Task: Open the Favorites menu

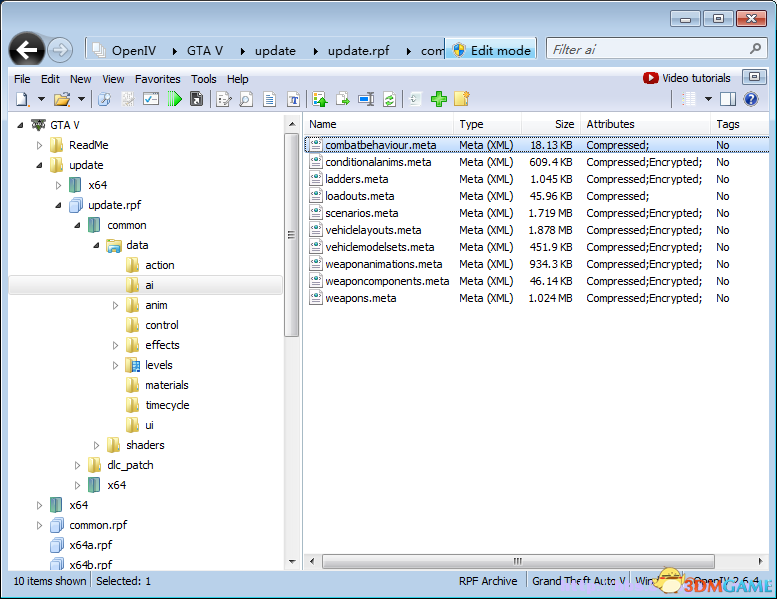Action: pyautogui.click(x=158, y=79)
